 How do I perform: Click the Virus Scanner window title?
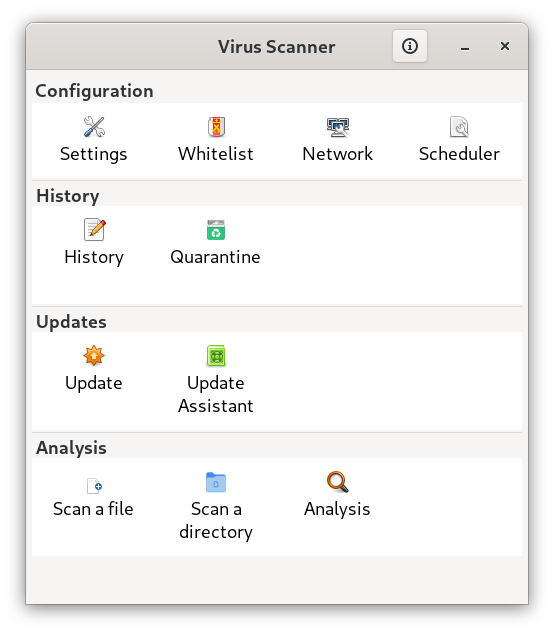pos(277,47)
